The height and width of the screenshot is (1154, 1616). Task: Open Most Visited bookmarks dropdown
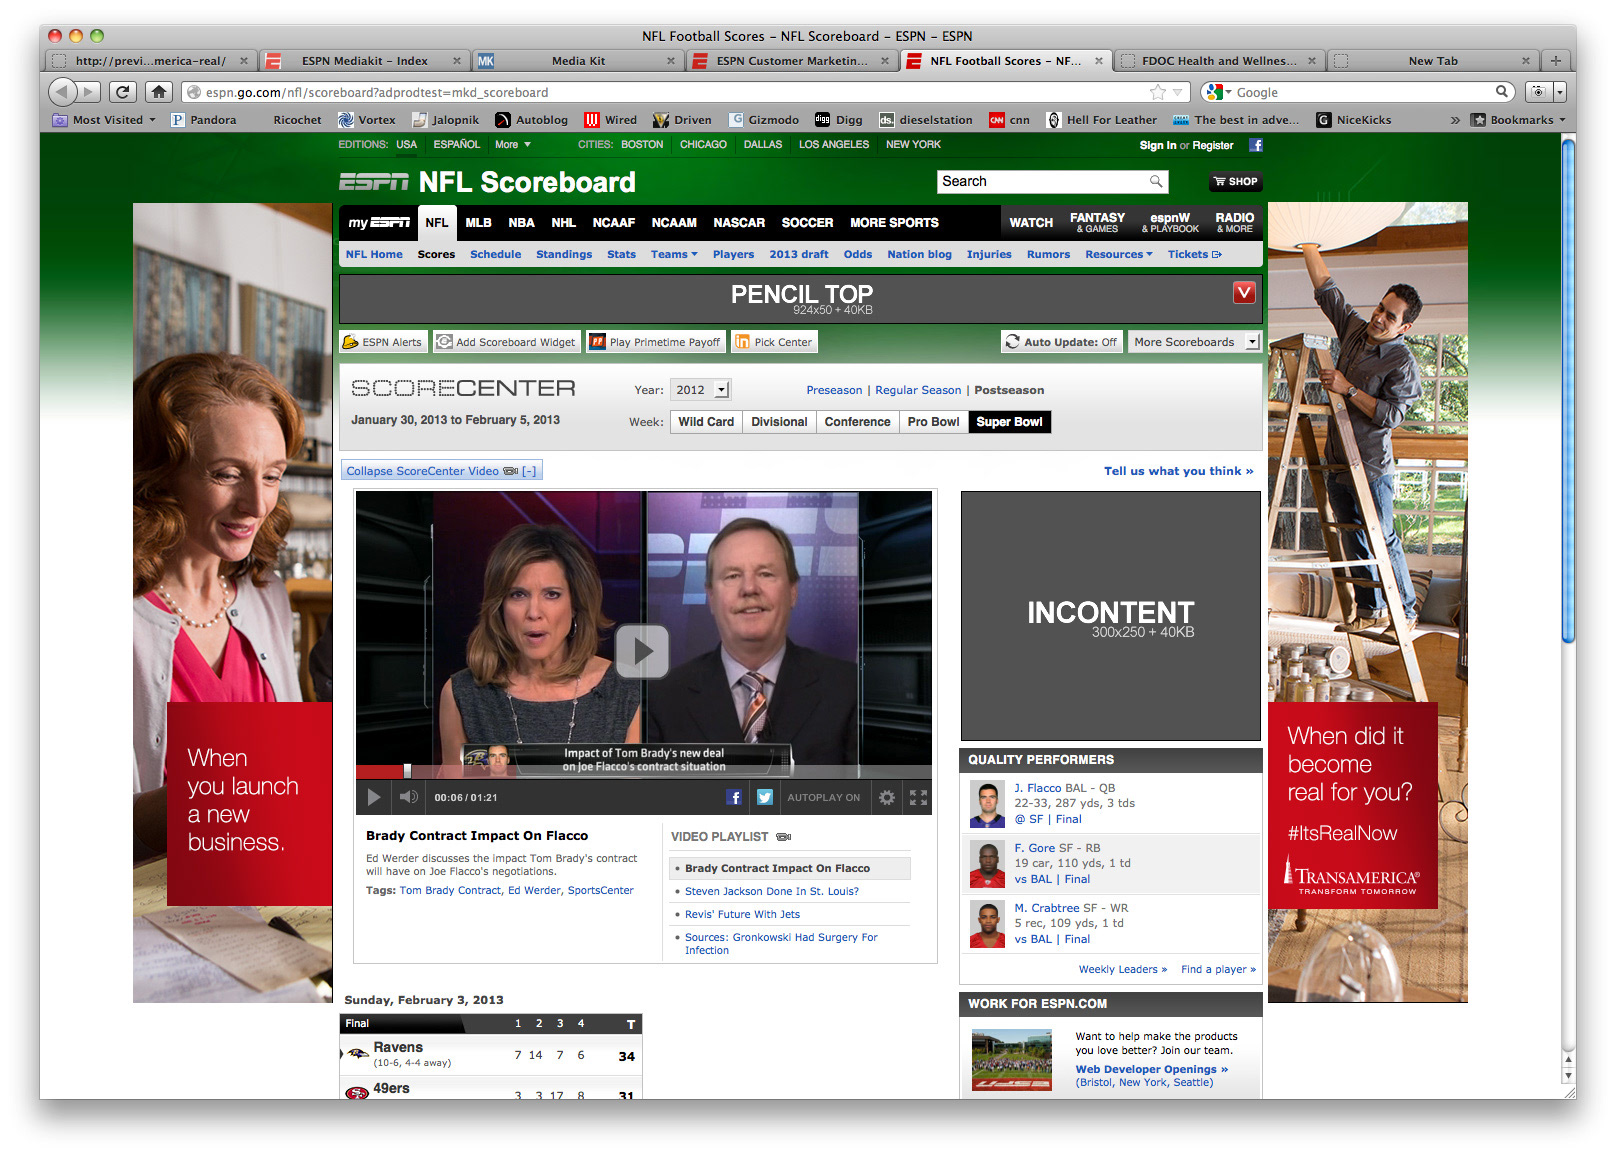click(104, 120)
